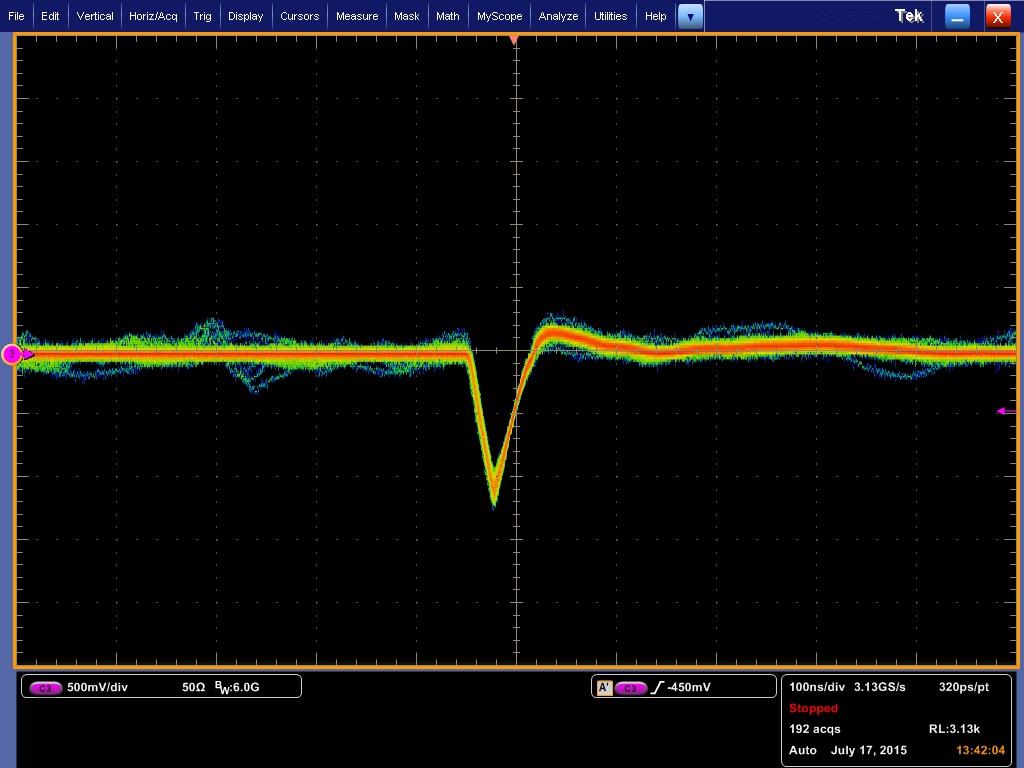
Task: Click the -450mV trigger level readout
Action: tap(689, 688)
